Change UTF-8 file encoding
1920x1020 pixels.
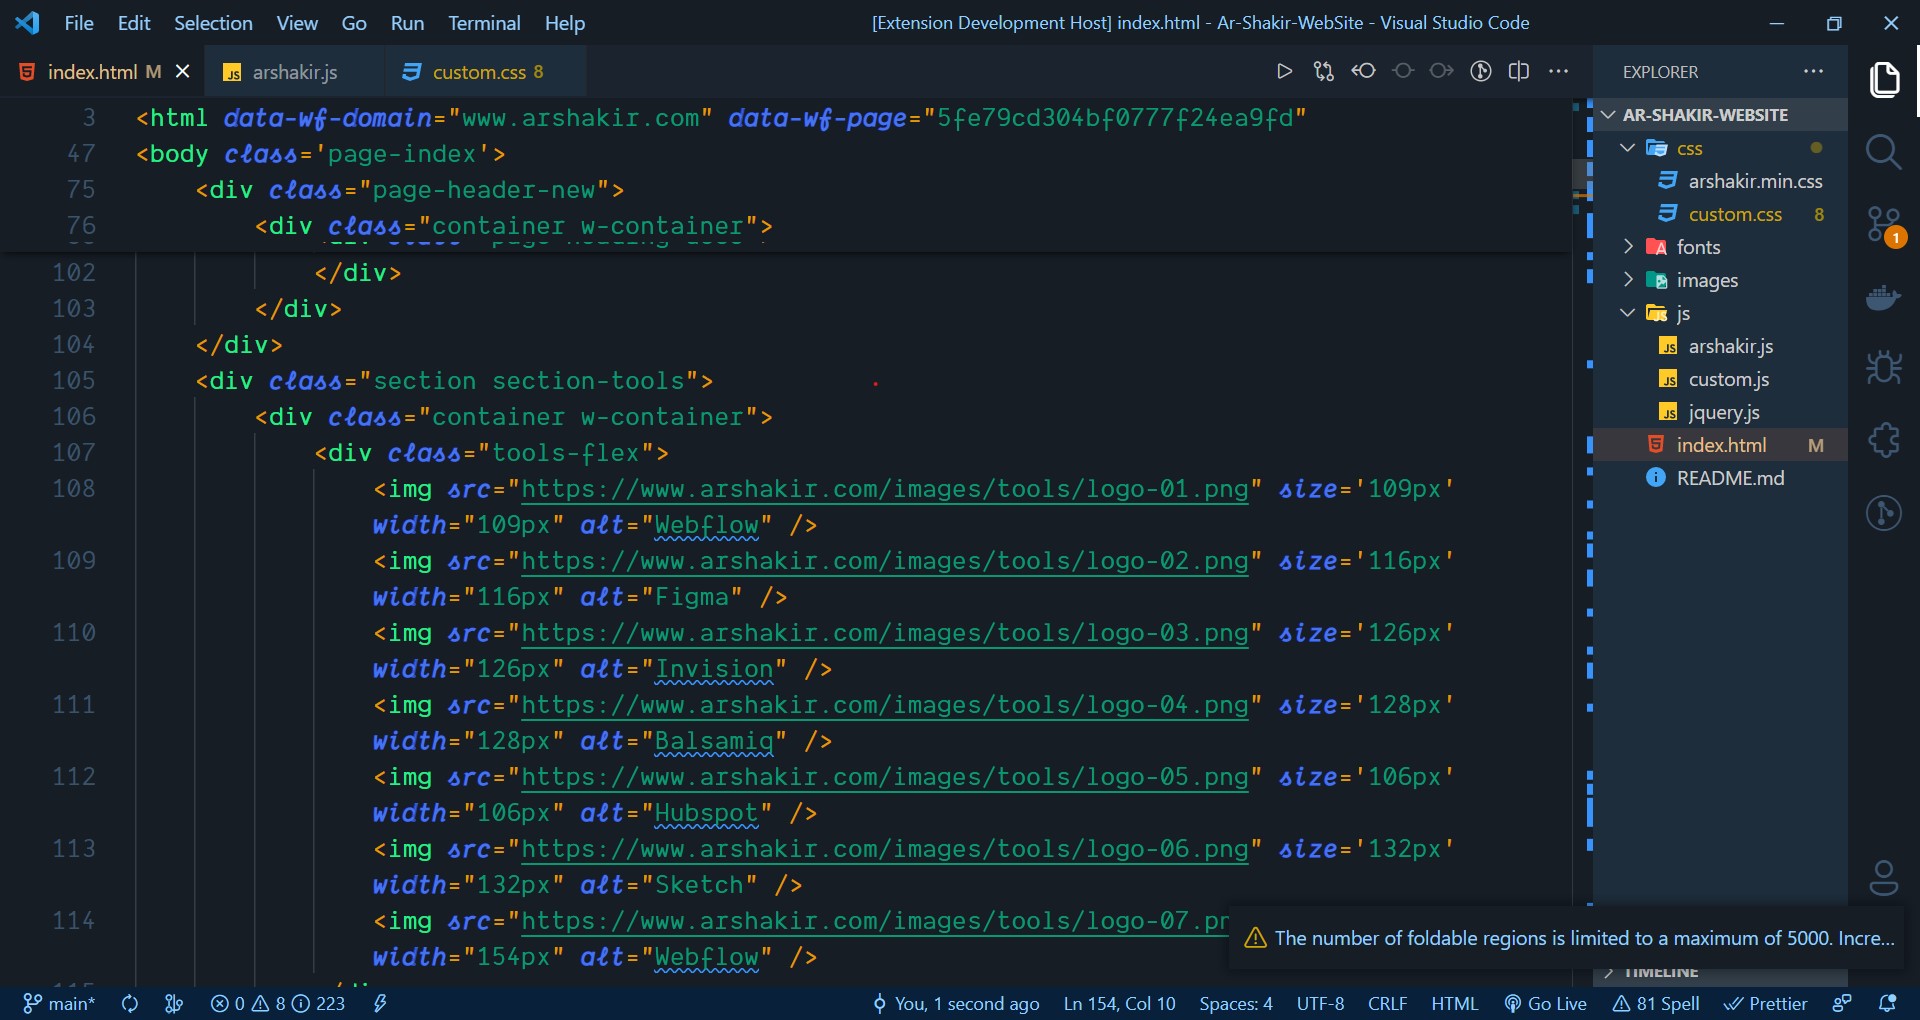point(1320,1003)
